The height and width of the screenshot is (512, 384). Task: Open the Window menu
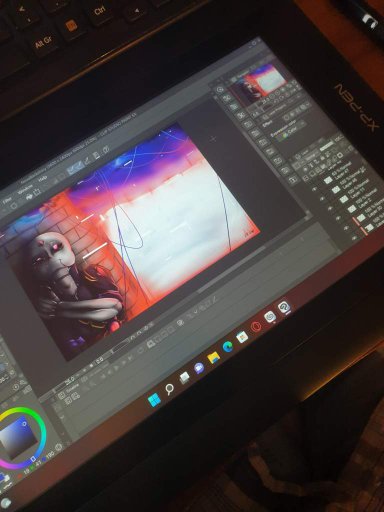[x=24, y=191]
